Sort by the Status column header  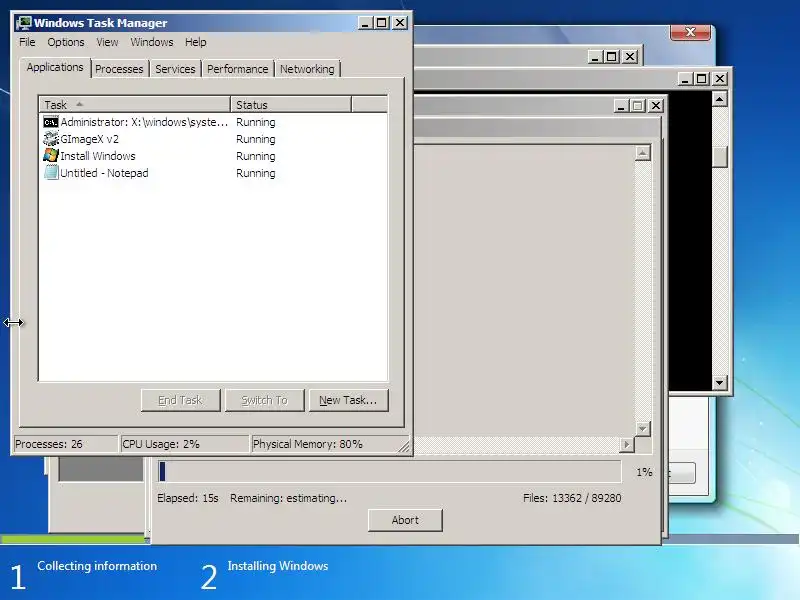[x=291, y=105]
